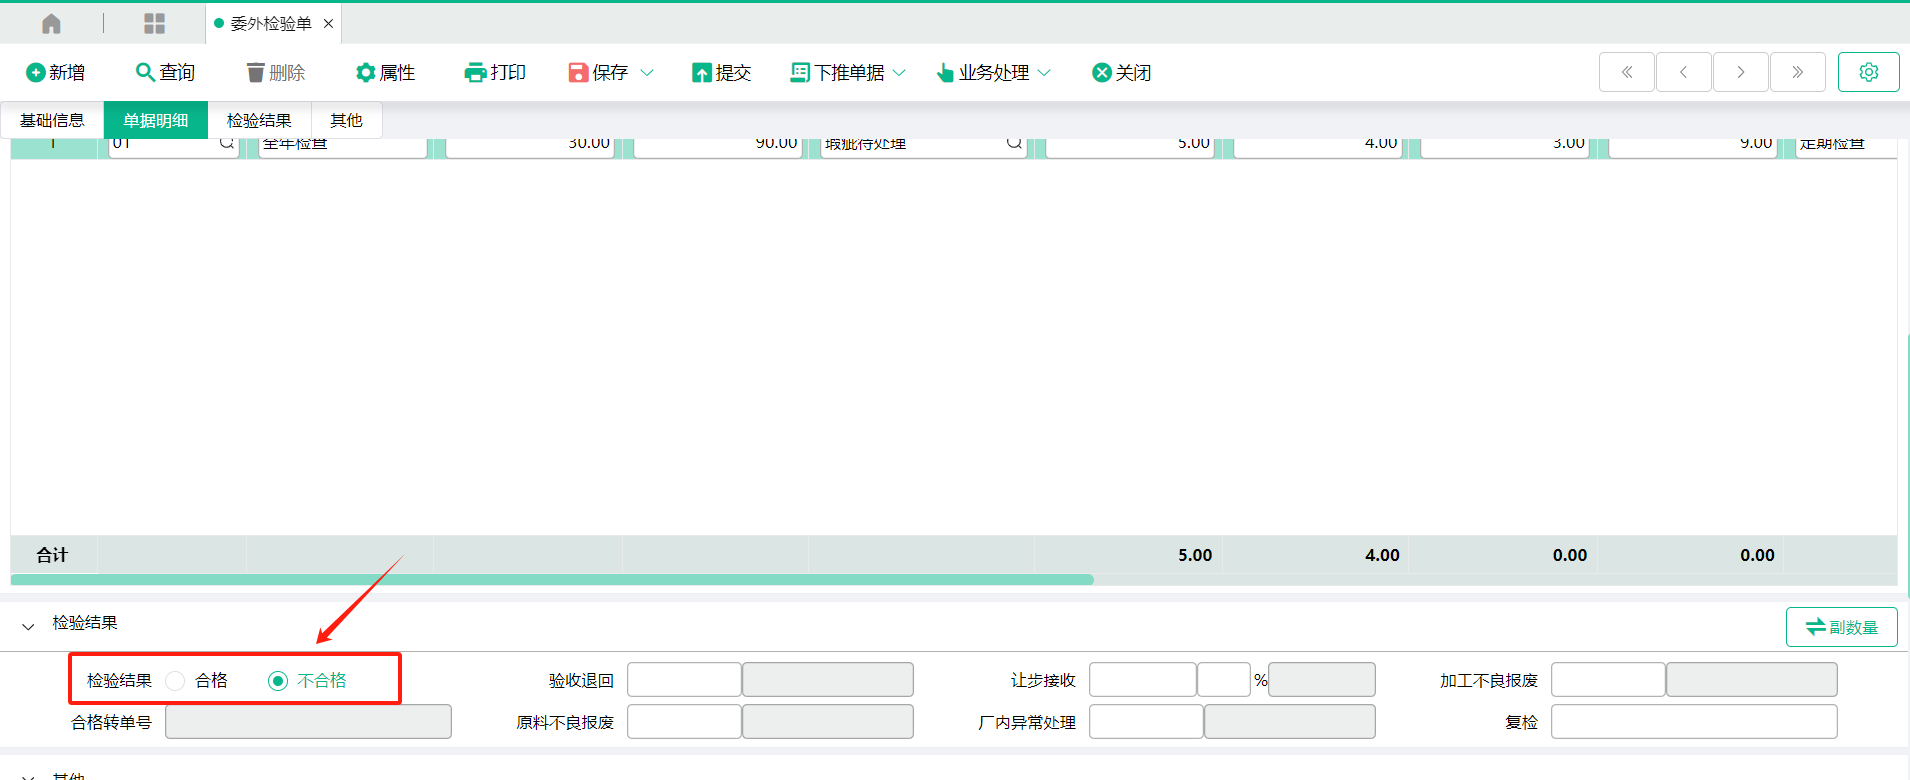Go to the home page icon

(x=52, y=23)
